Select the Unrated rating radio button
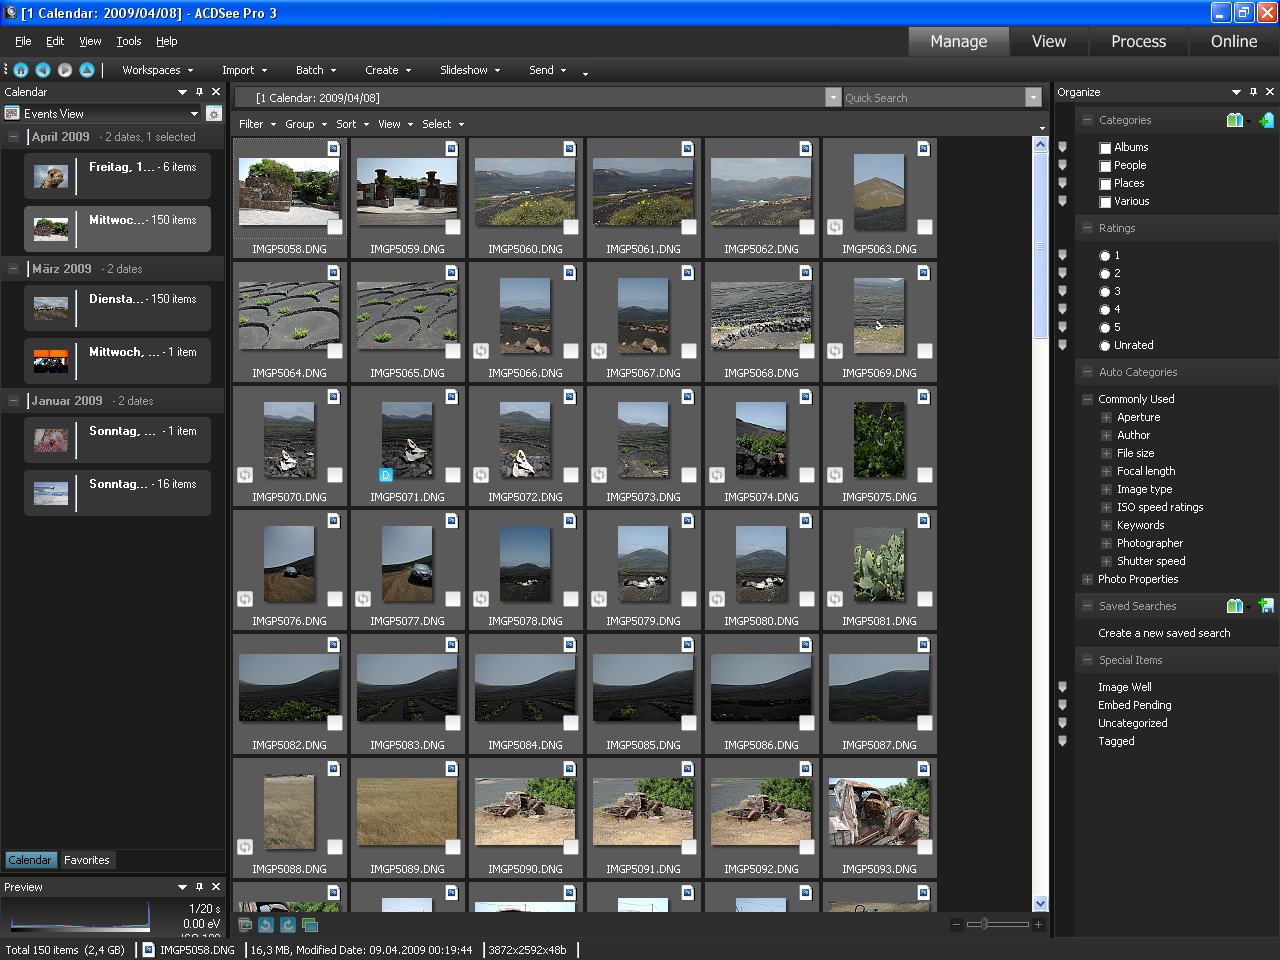Viewport: 1280px width, 960px height. (1104, 345)
